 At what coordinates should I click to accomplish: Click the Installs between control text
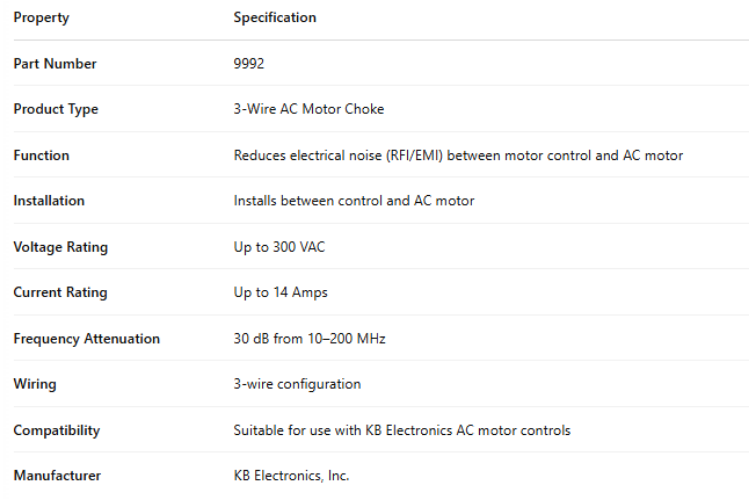click(x=354, y=201)
